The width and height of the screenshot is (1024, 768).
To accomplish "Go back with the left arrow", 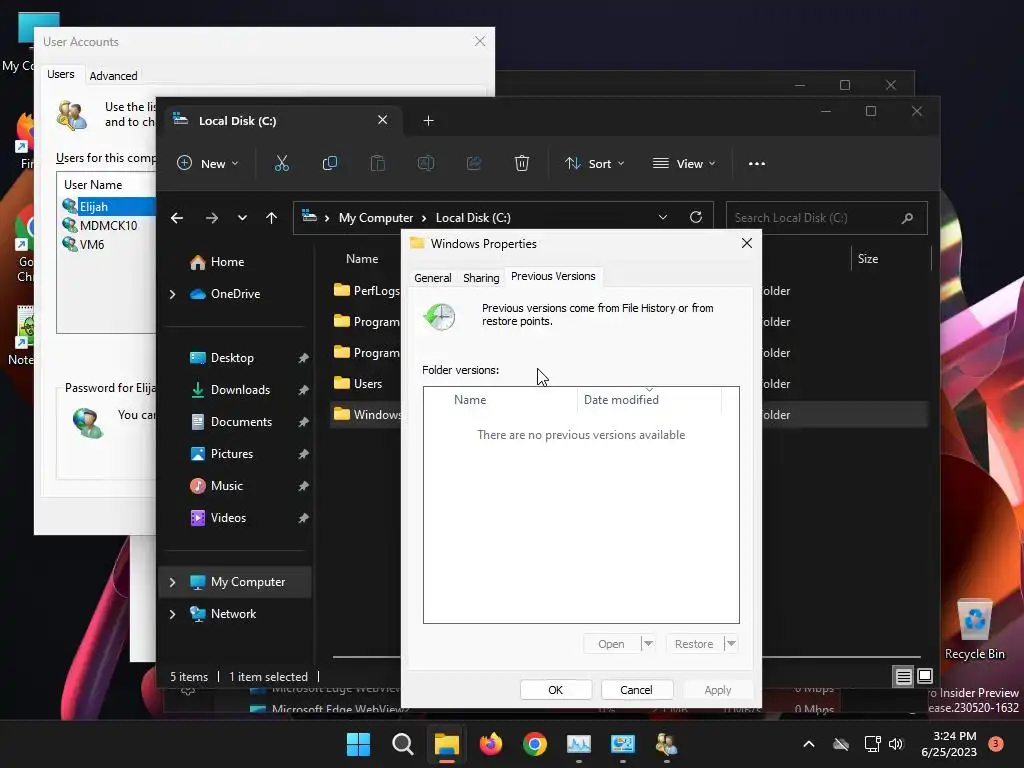I will [177, 218].
